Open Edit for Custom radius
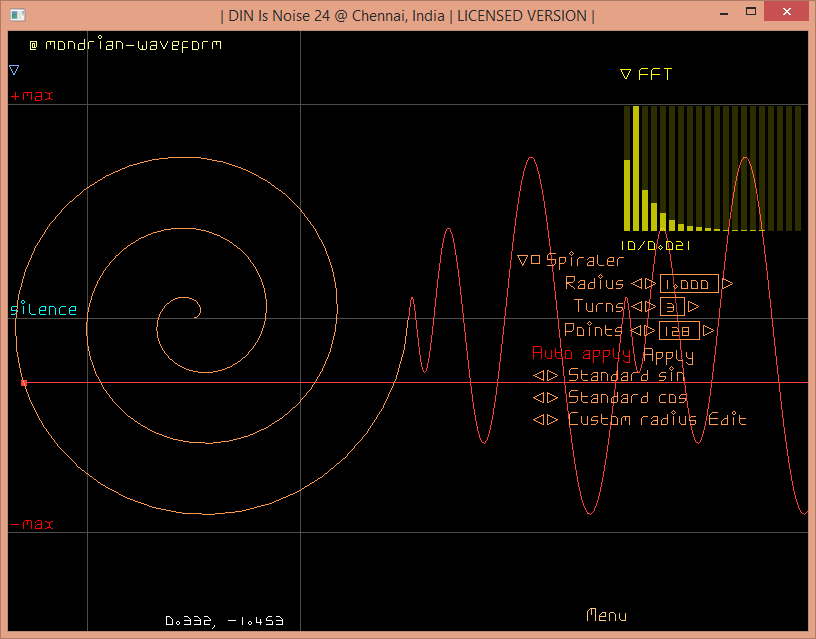 pos(727,420)
